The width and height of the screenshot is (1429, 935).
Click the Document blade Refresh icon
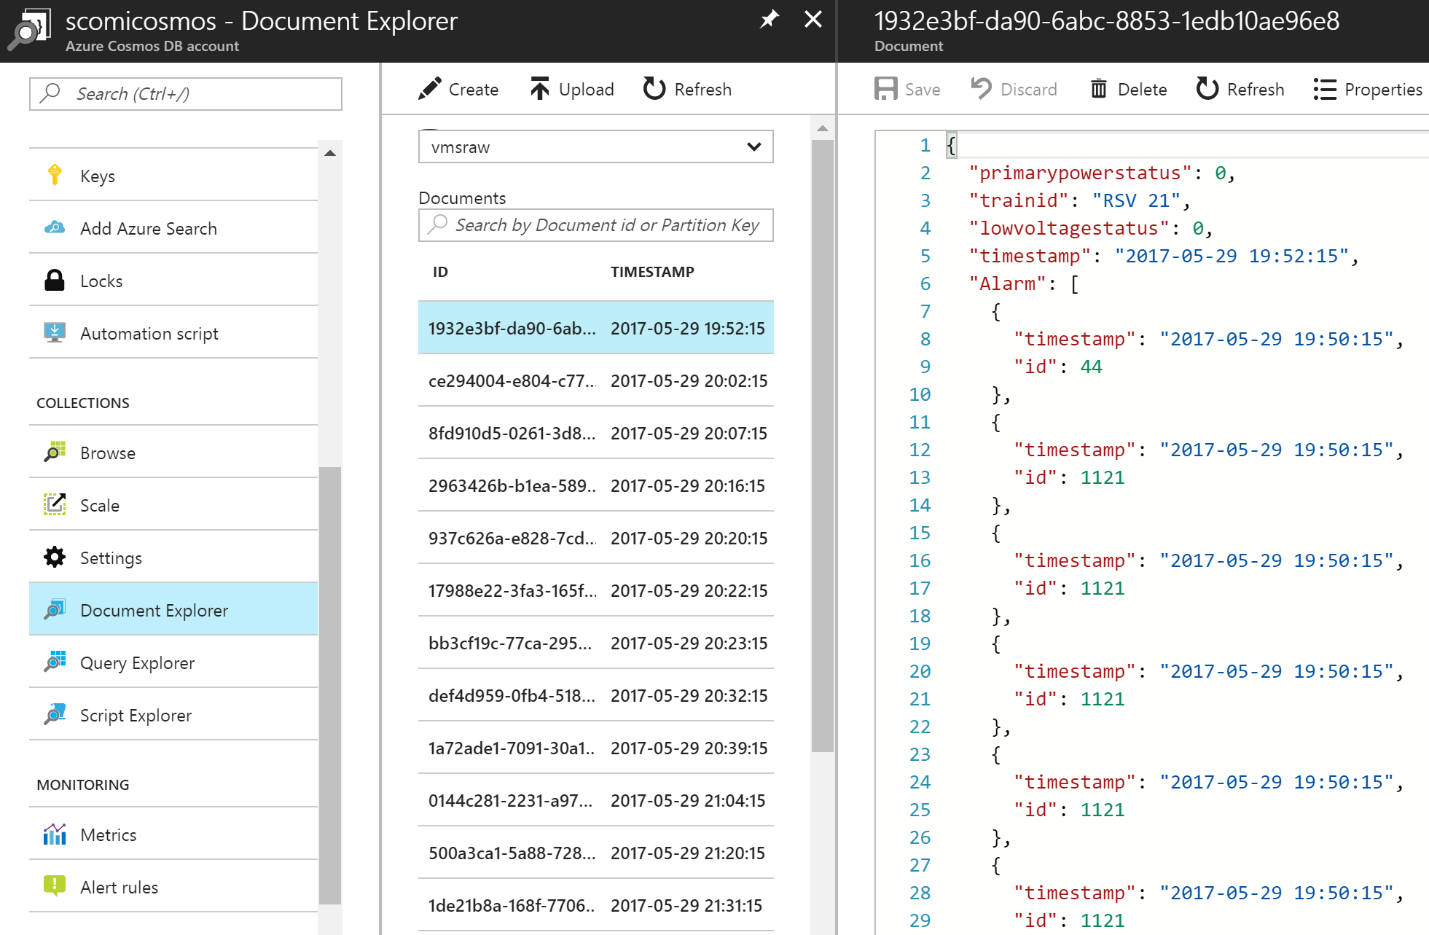point(1207,89)
